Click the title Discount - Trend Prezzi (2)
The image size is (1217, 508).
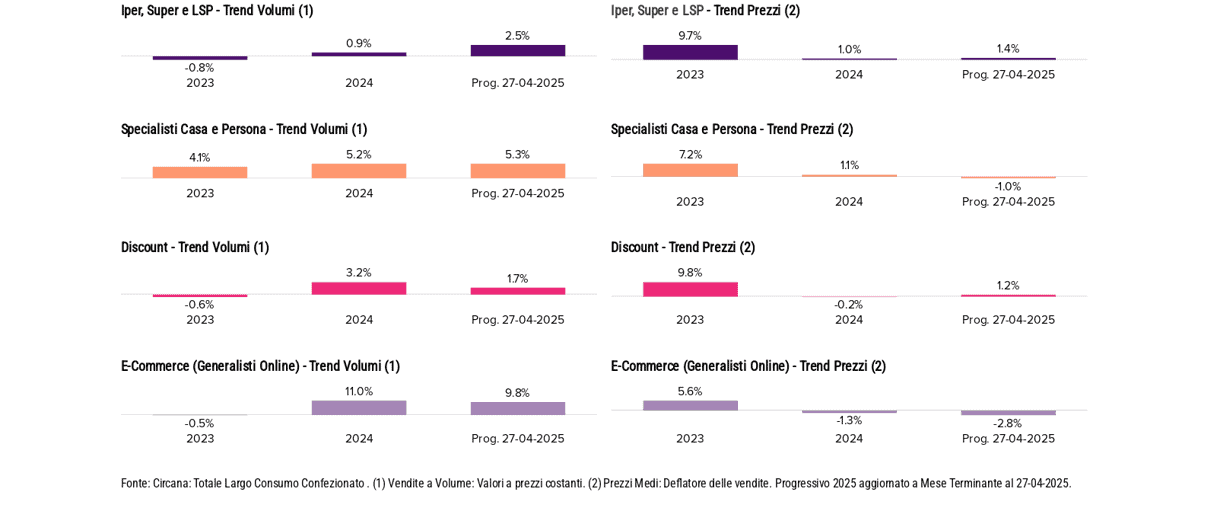[683, 247]
